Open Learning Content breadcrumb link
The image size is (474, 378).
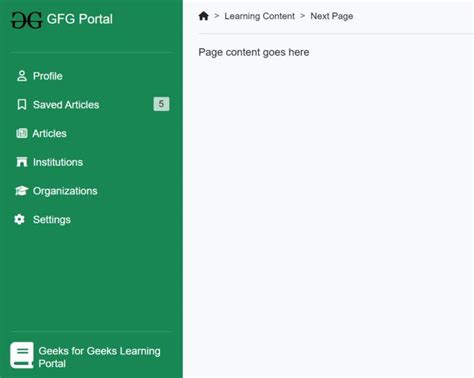pos(259,16)
